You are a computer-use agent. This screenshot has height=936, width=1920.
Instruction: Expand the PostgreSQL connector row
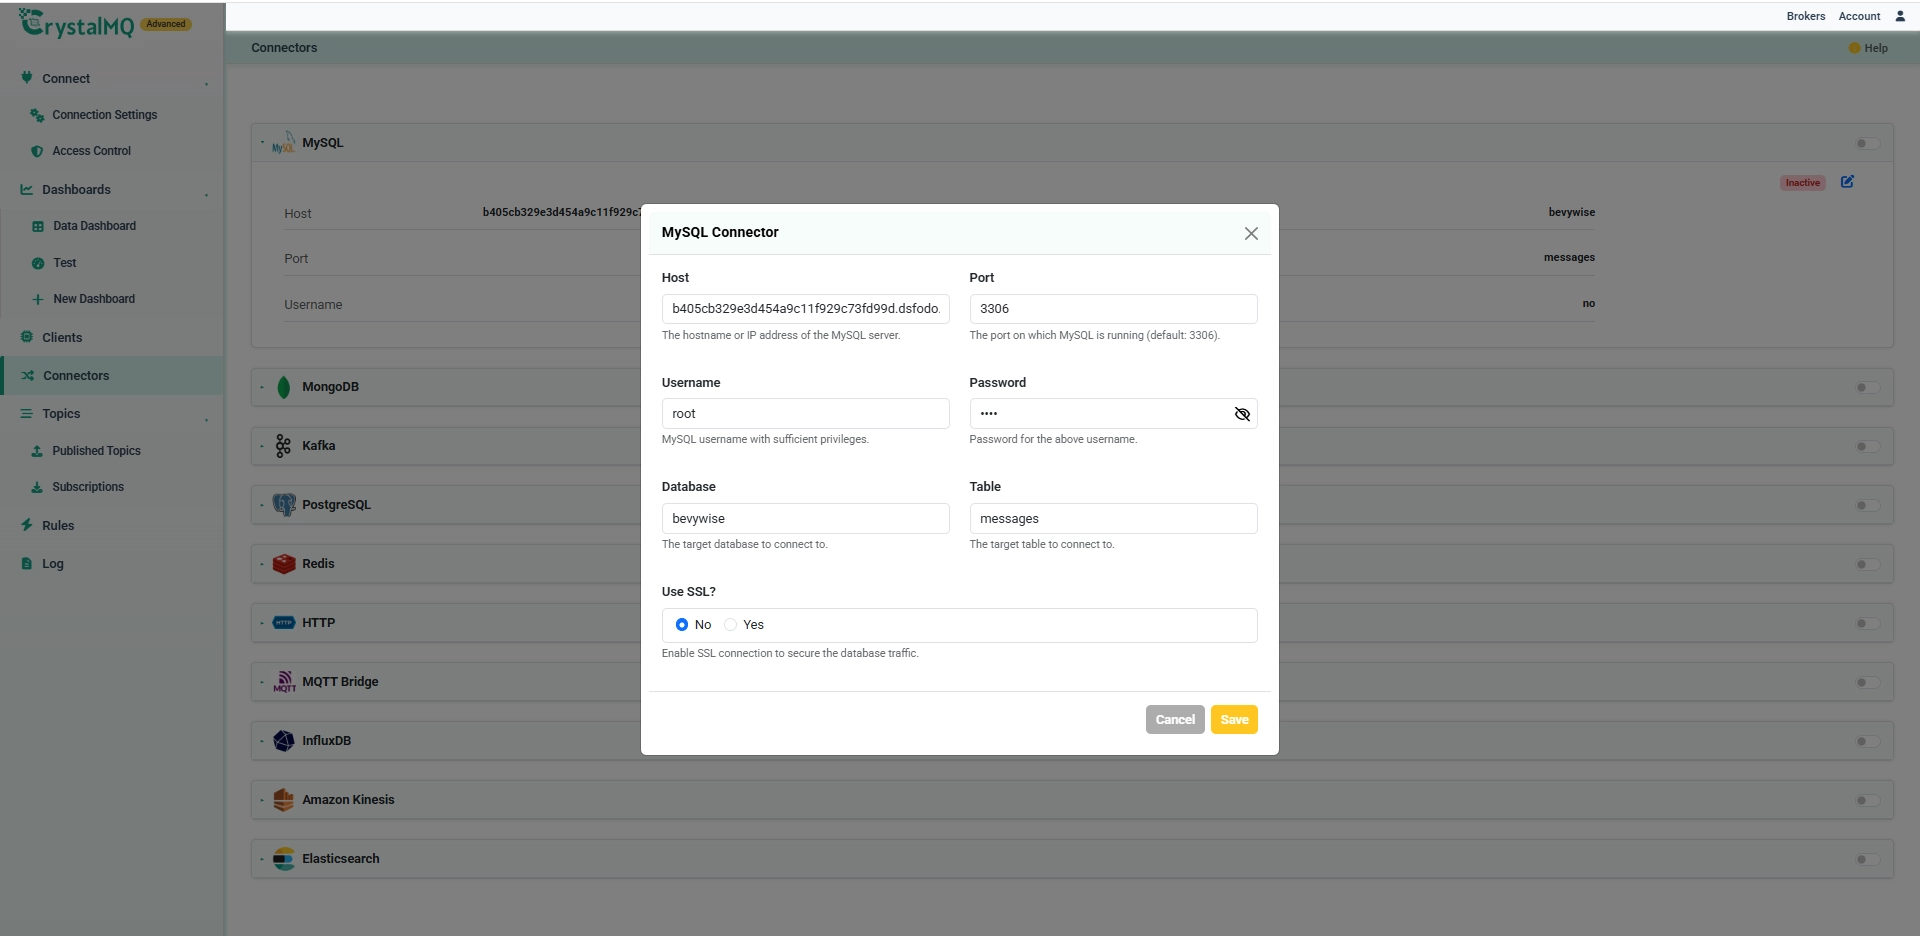[x=262, y=505]
